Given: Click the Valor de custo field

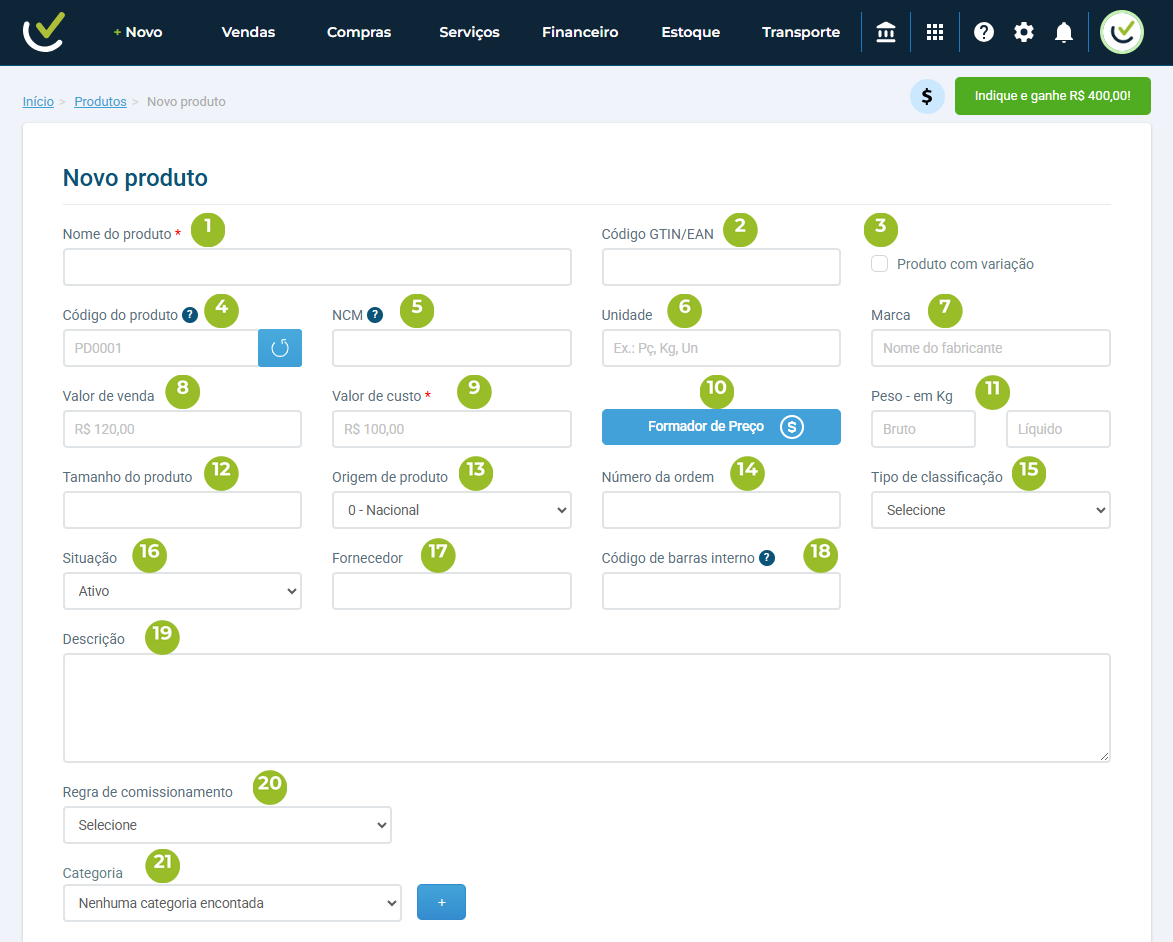Looking at the screenshot, I should 452,429.
